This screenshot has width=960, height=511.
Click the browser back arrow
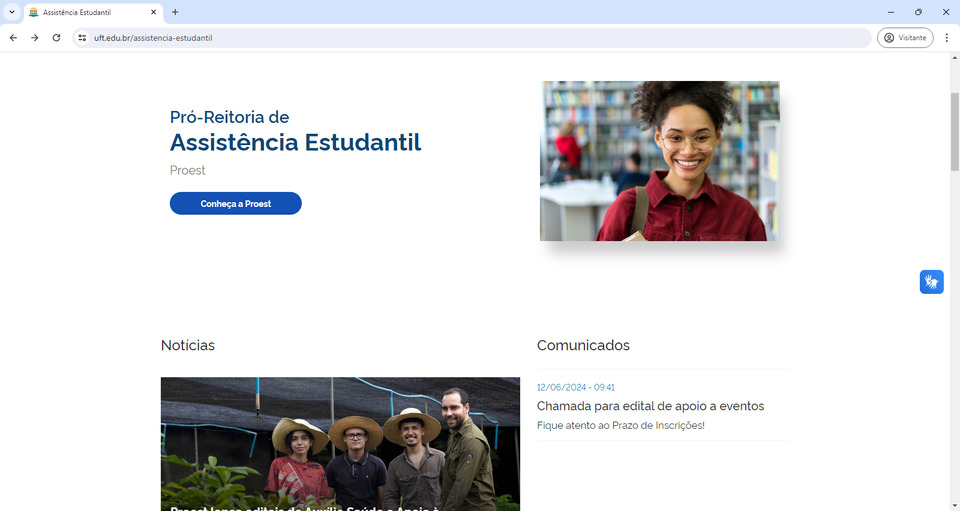tap(13, 38)
